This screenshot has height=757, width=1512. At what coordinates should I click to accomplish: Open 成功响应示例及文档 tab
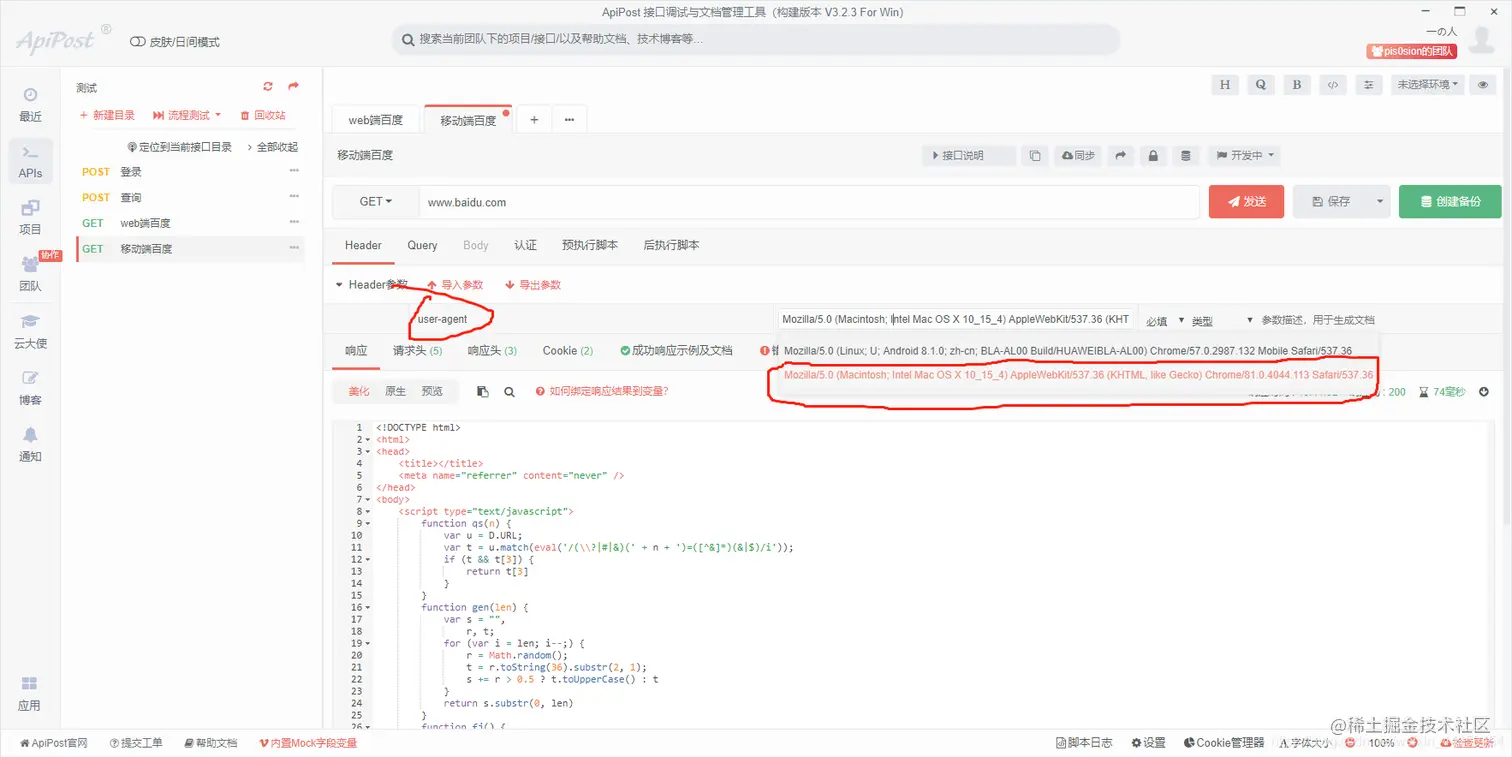(676, 351)
